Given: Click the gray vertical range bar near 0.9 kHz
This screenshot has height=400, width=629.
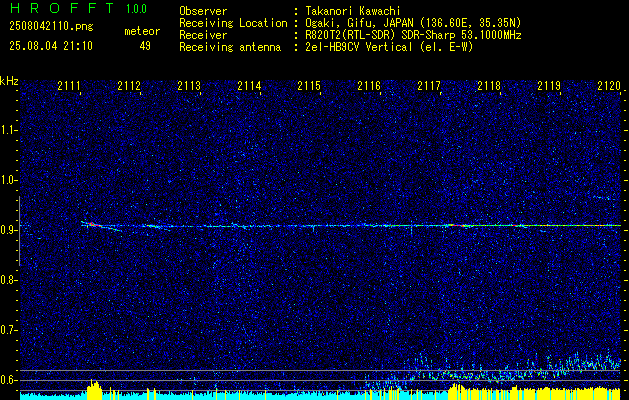Looking at the screenshot, I should pyautogui.click(x=19, y=231).
